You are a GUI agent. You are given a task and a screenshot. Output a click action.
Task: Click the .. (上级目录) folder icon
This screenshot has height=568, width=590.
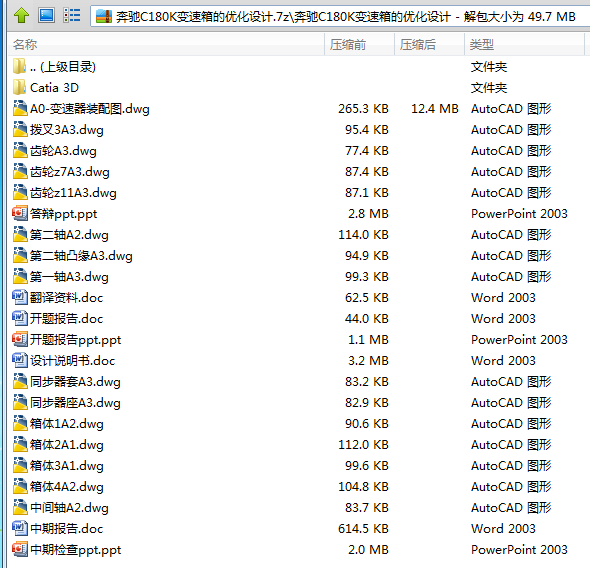19,67
